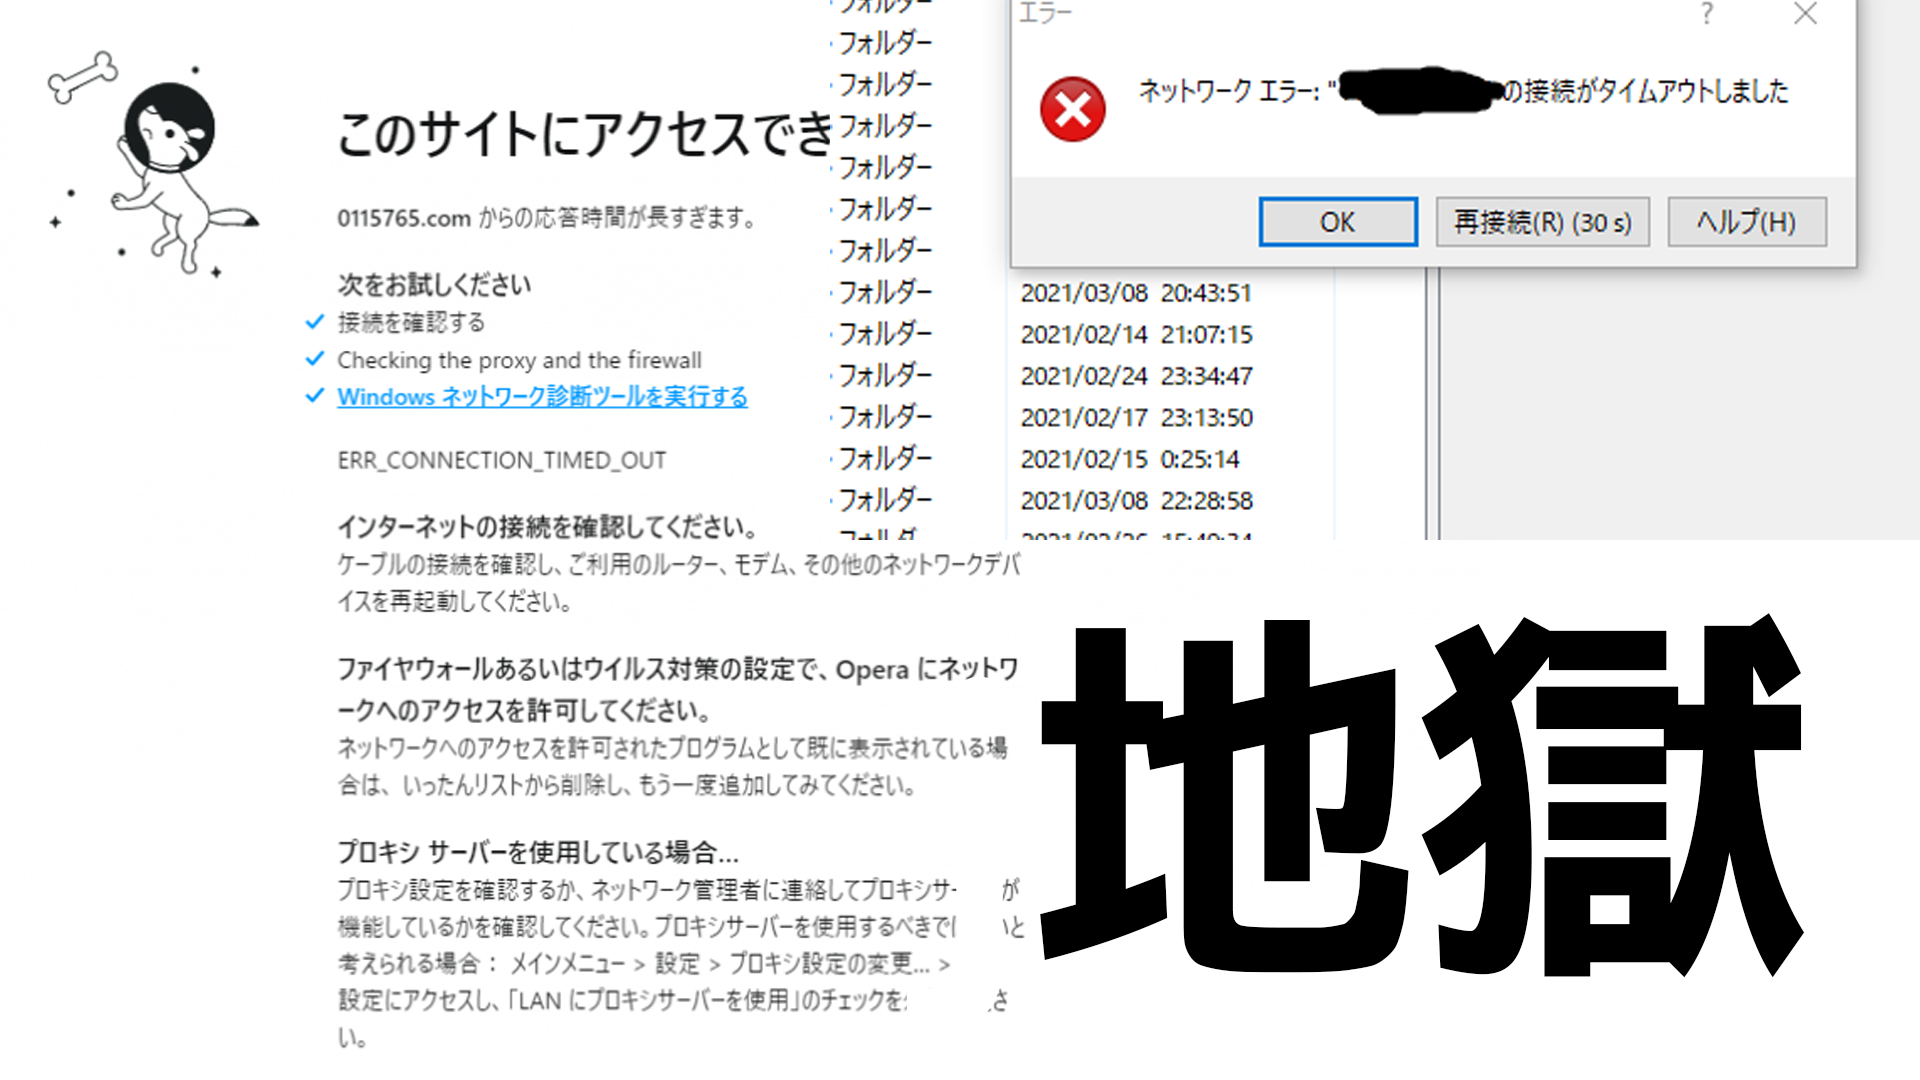The width and height of the screenshot is (1920, 1080).
Task: Click the ファイヤウォール Opera access heading
Action: (x=677, y=689)
